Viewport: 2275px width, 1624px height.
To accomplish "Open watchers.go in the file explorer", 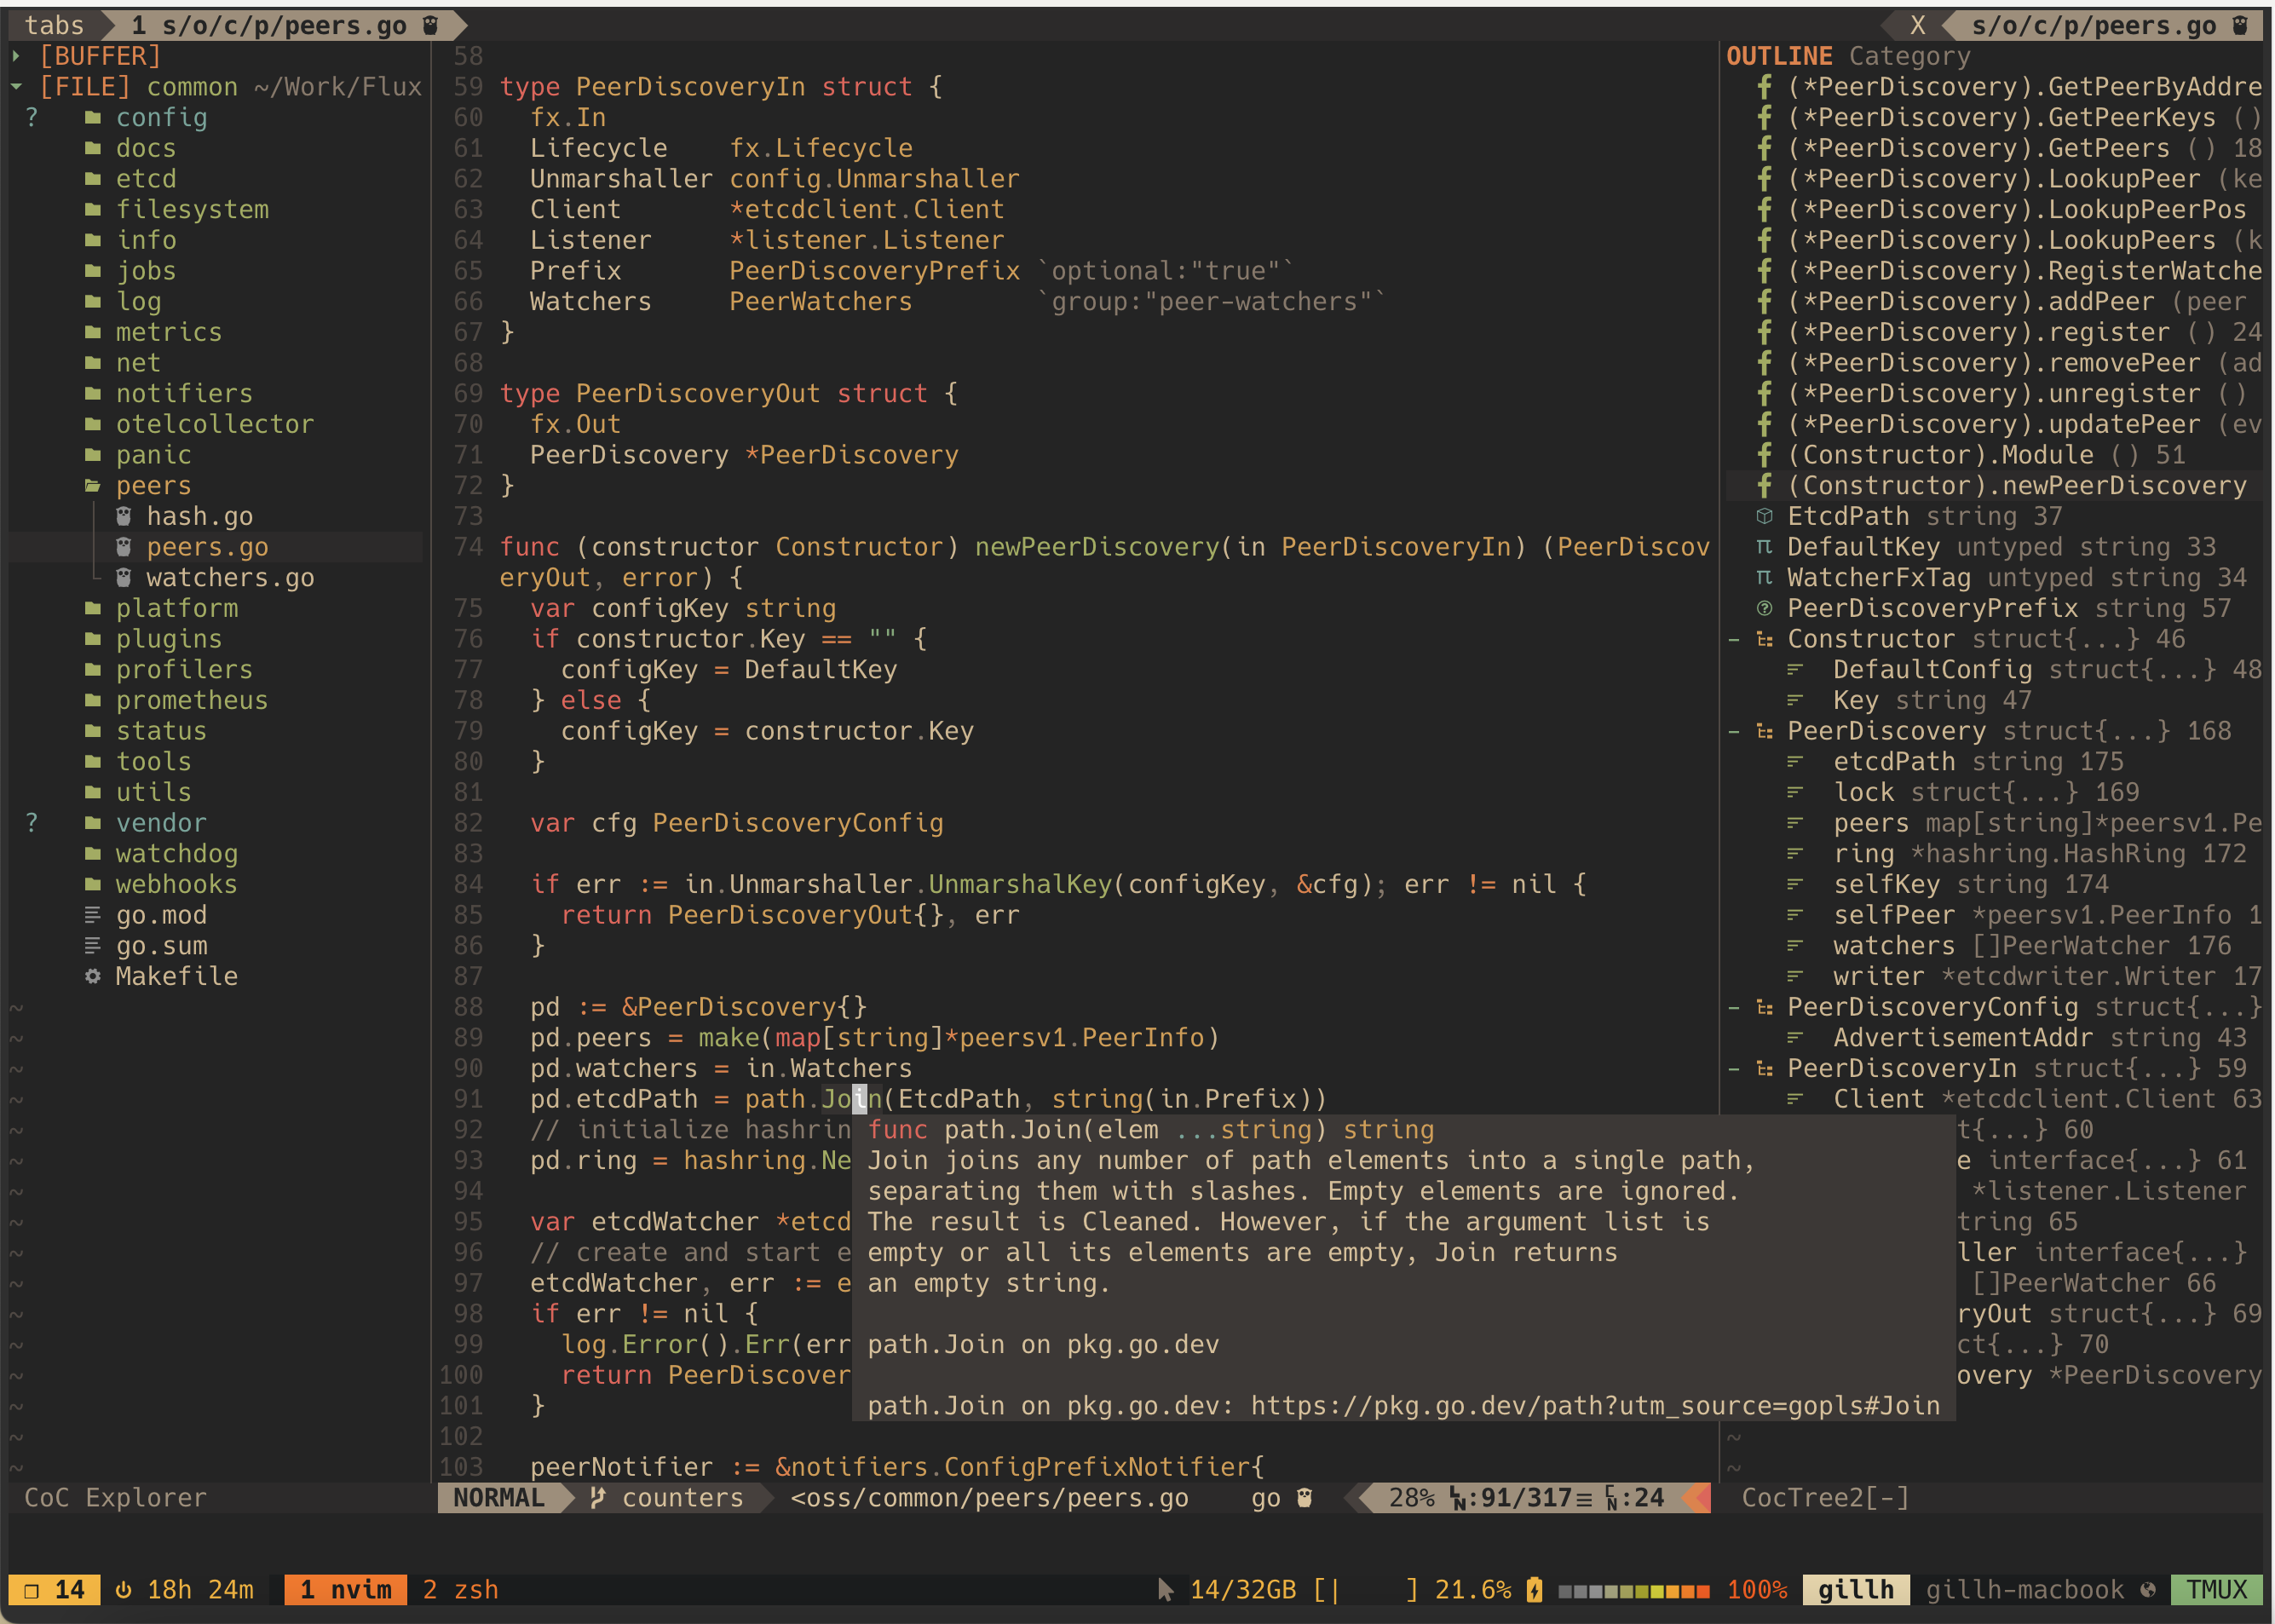I will pos(230,578).
